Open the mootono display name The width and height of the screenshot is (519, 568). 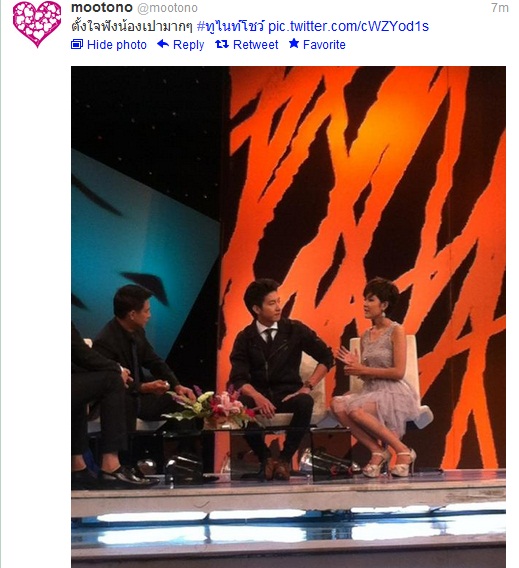(102, 7)
